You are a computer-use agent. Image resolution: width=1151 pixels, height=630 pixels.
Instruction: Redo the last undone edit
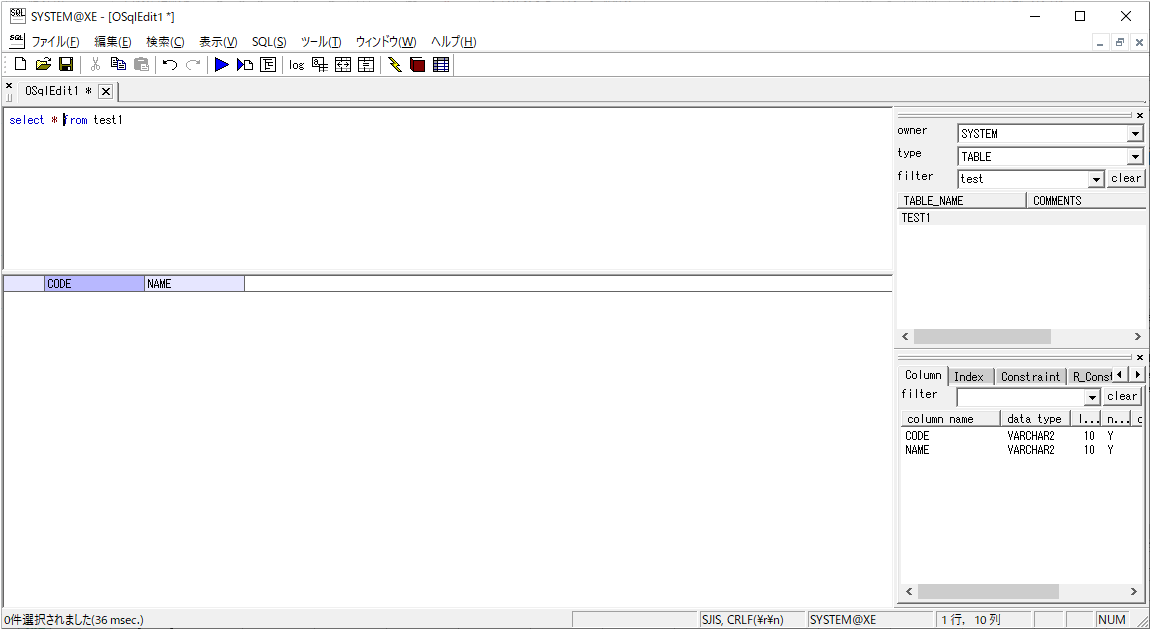193,65
